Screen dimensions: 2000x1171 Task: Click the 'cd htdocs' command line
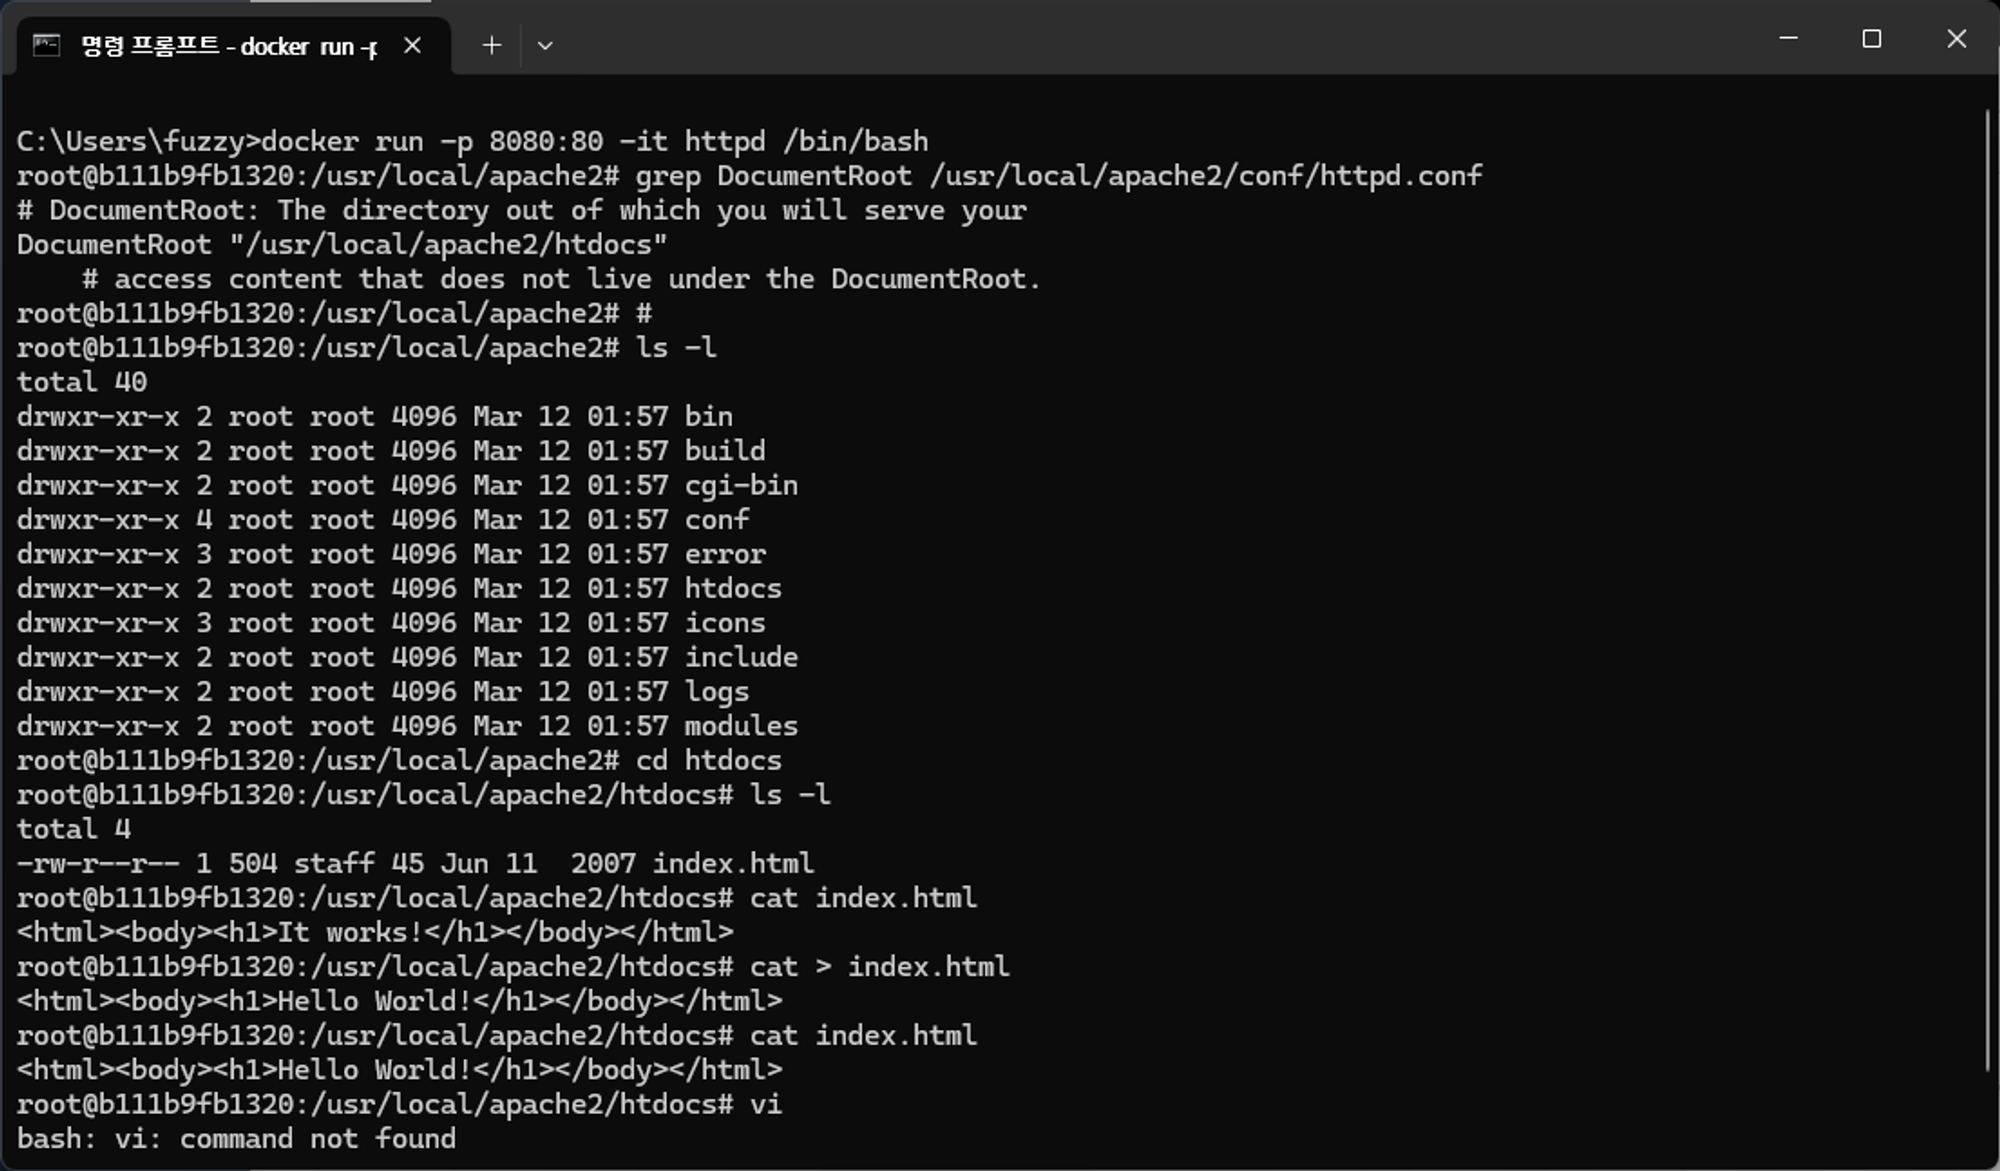point(399,760)
